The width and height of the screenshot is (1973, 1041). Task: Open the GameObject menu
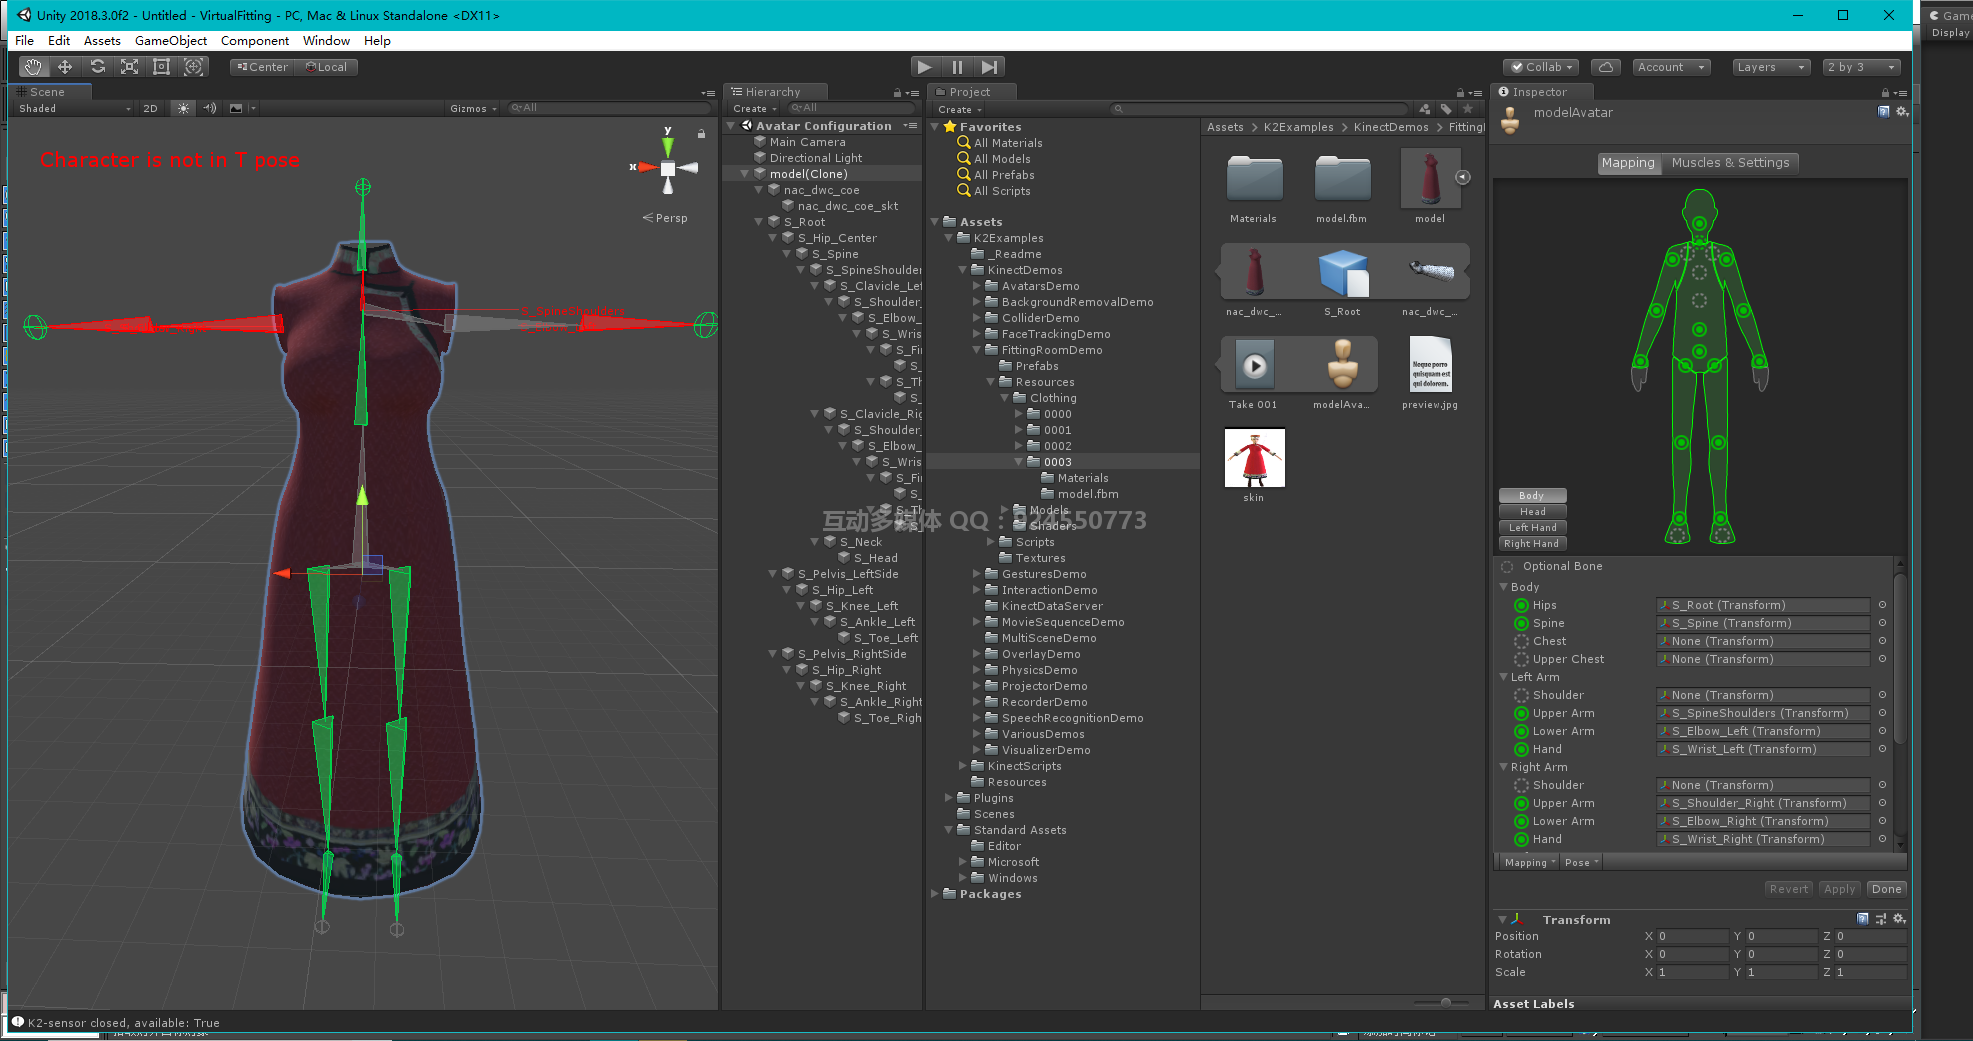[171, 41]
